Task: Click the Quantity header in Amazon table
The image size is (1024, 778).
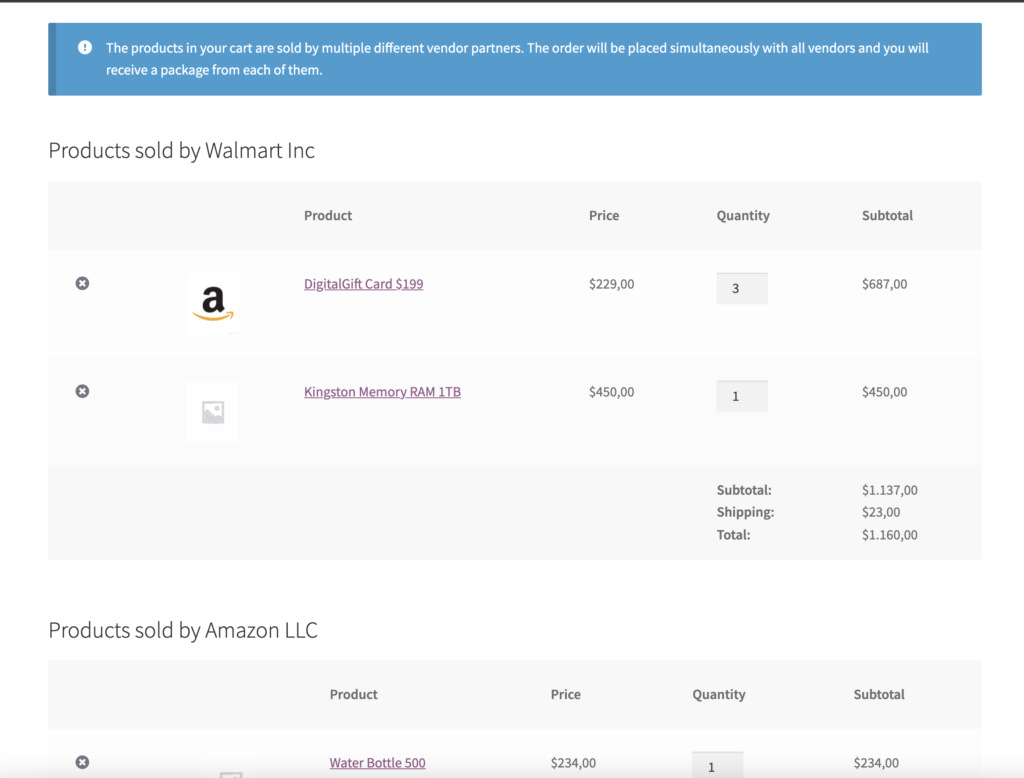Action: click(x=719, y=694)
